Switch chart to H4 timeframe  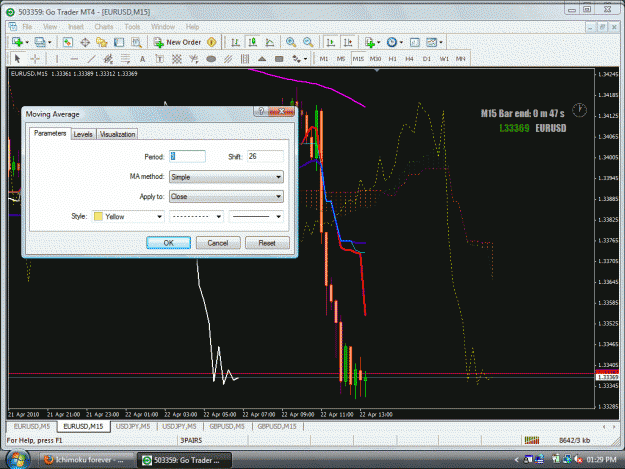click(x=409, y=59)
